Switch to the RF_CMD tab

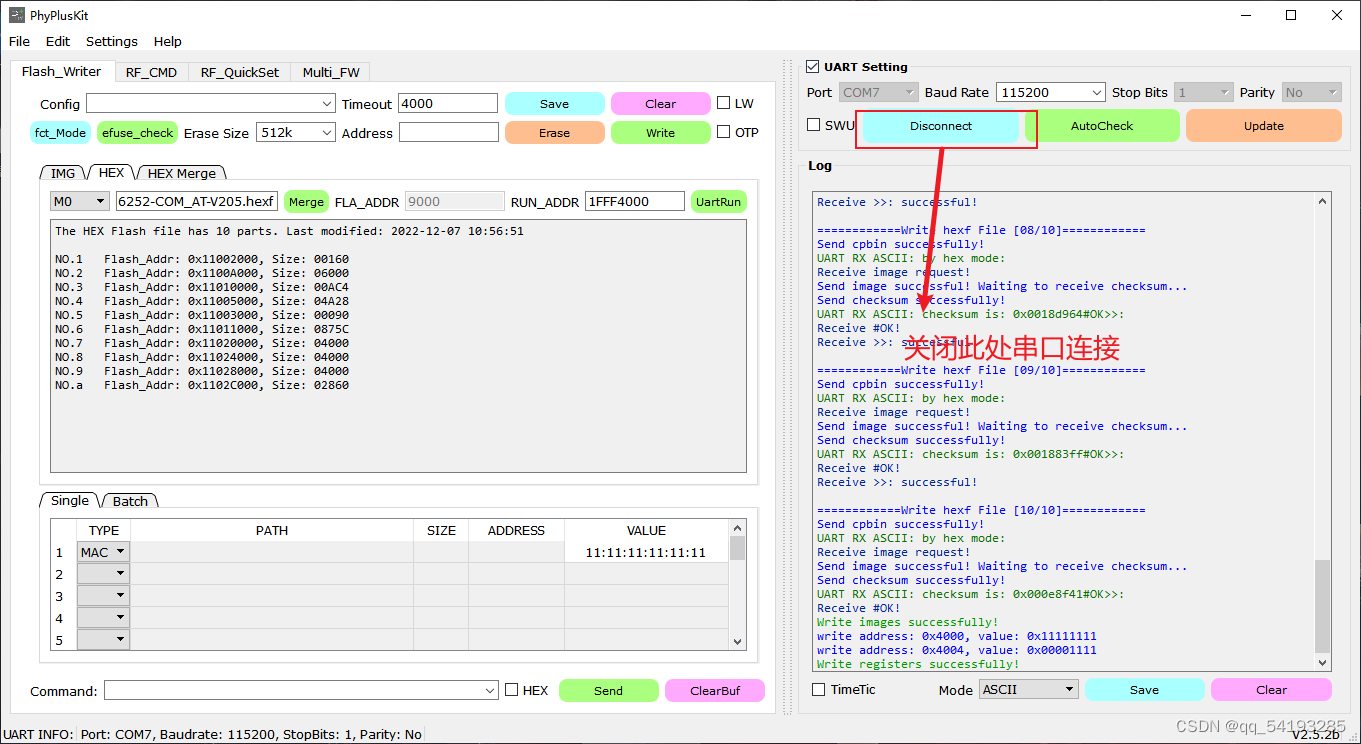coord(151,72)
